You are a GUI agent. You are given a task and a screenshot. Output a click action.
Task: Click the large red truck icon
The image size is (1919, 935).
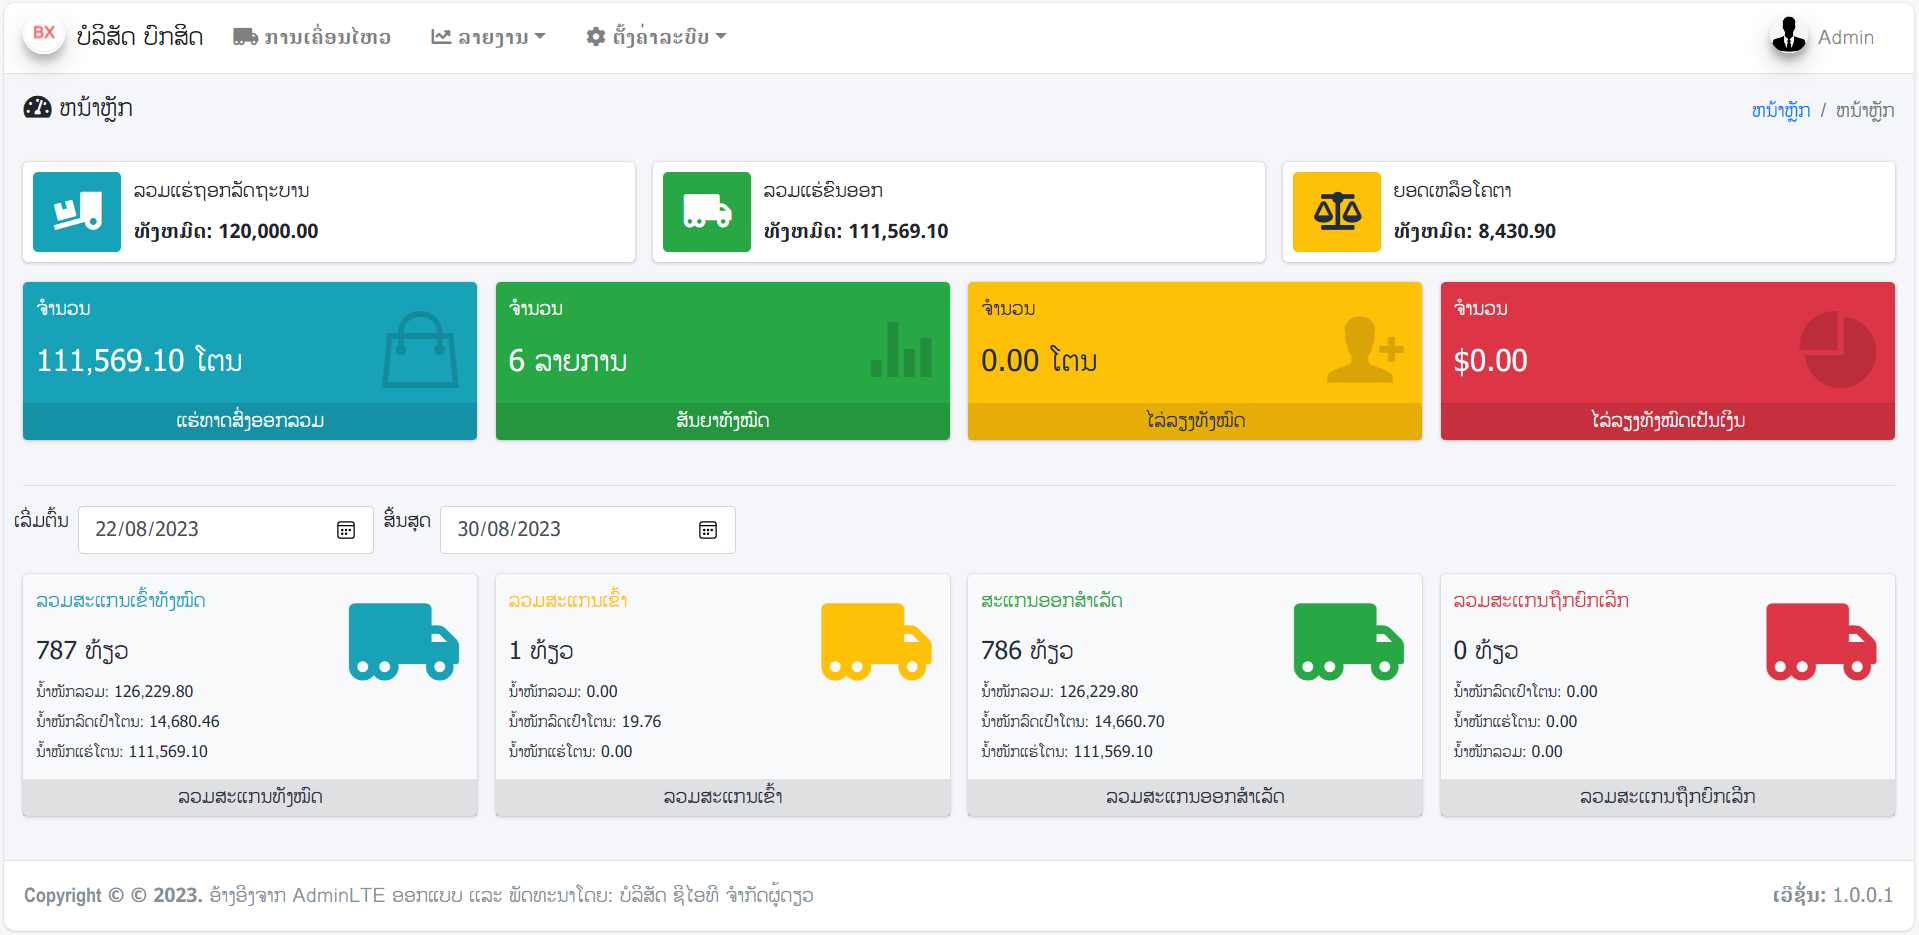point(1821,642)
